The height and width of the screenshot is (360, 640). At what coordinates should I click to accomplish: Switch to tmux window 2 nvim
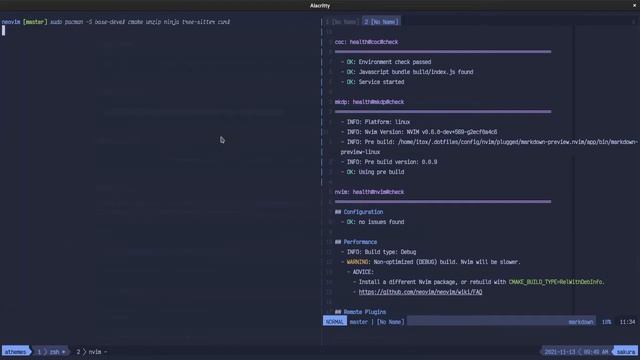coord(91,352)
